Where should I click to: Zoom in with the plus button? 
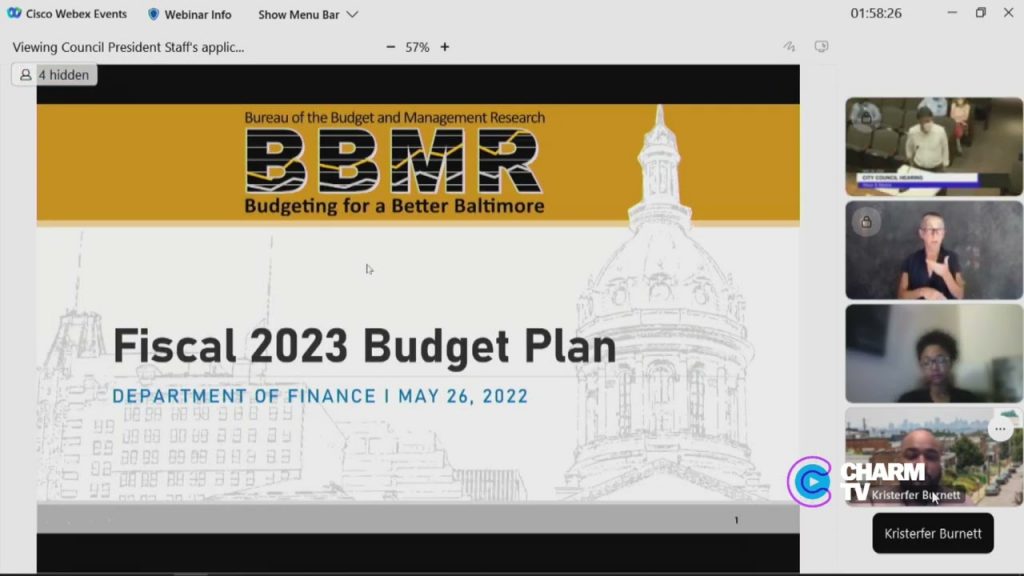(x=445, y=47)
